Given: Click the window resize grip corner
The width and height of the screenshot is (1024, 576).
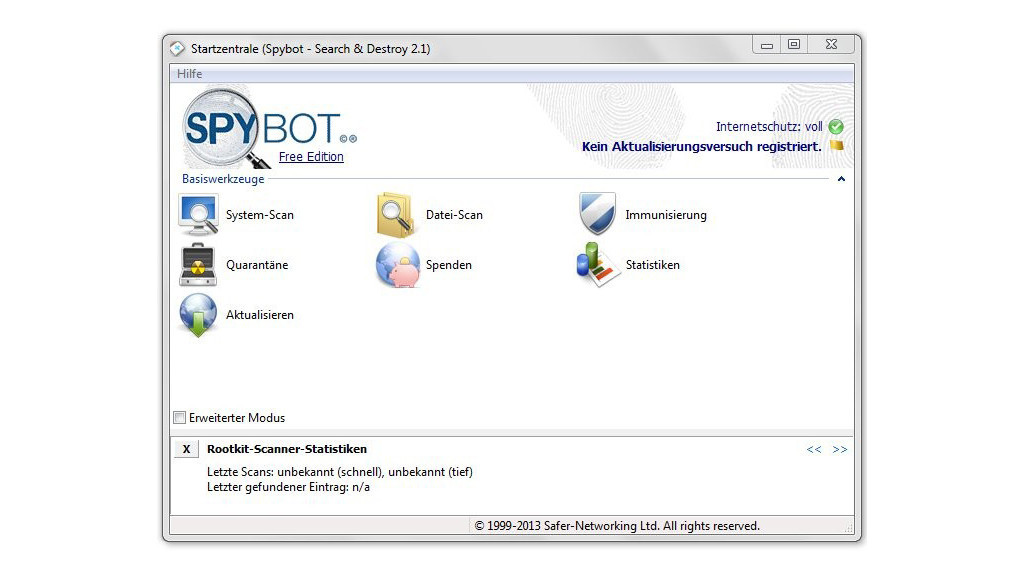Looking at the screenshot, I should (848, 528).
